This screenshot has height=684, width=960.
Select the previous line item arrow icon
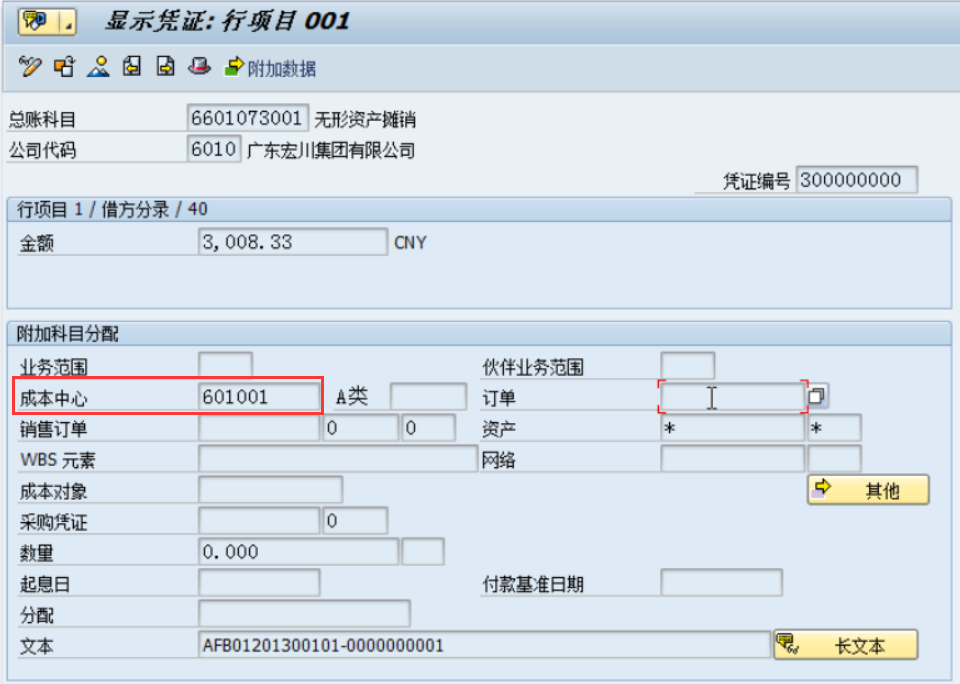(132, 69)
